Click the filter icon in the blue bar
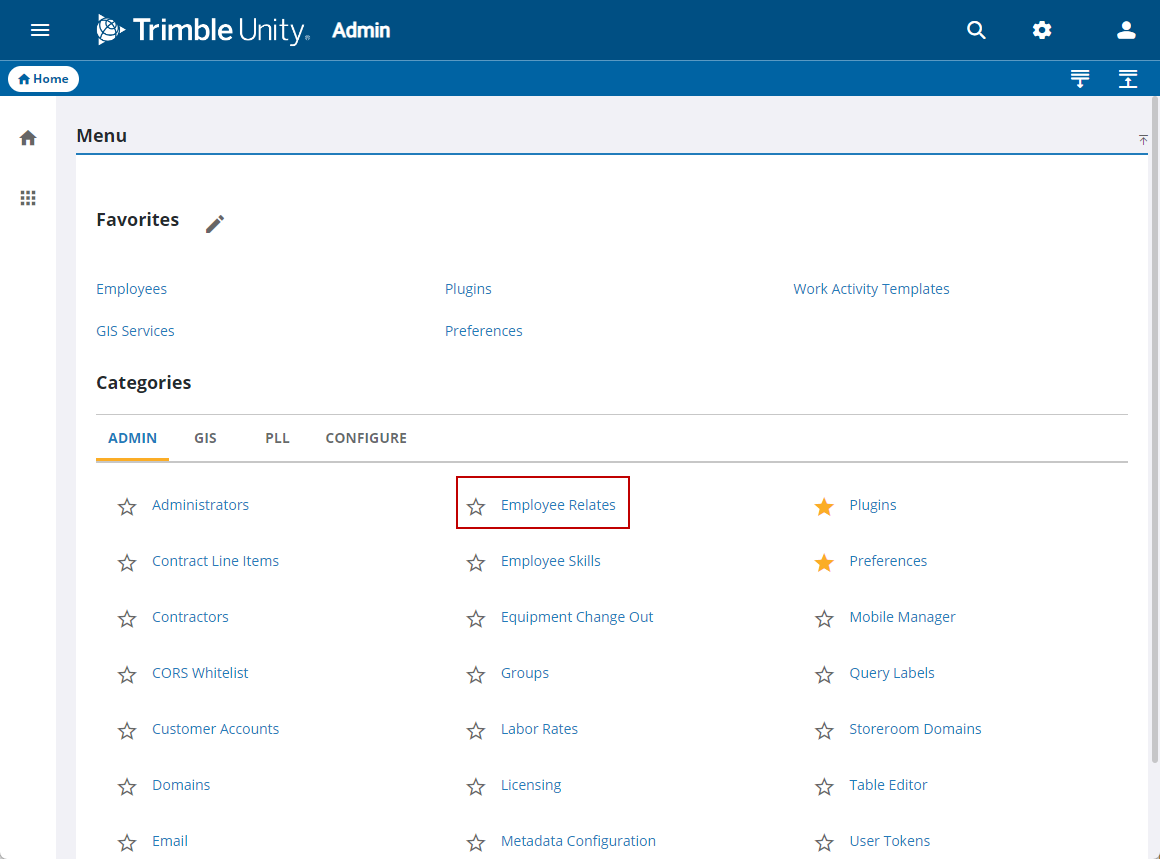The height and width of the screenshot is (859, 1160). click(1080, 78)
